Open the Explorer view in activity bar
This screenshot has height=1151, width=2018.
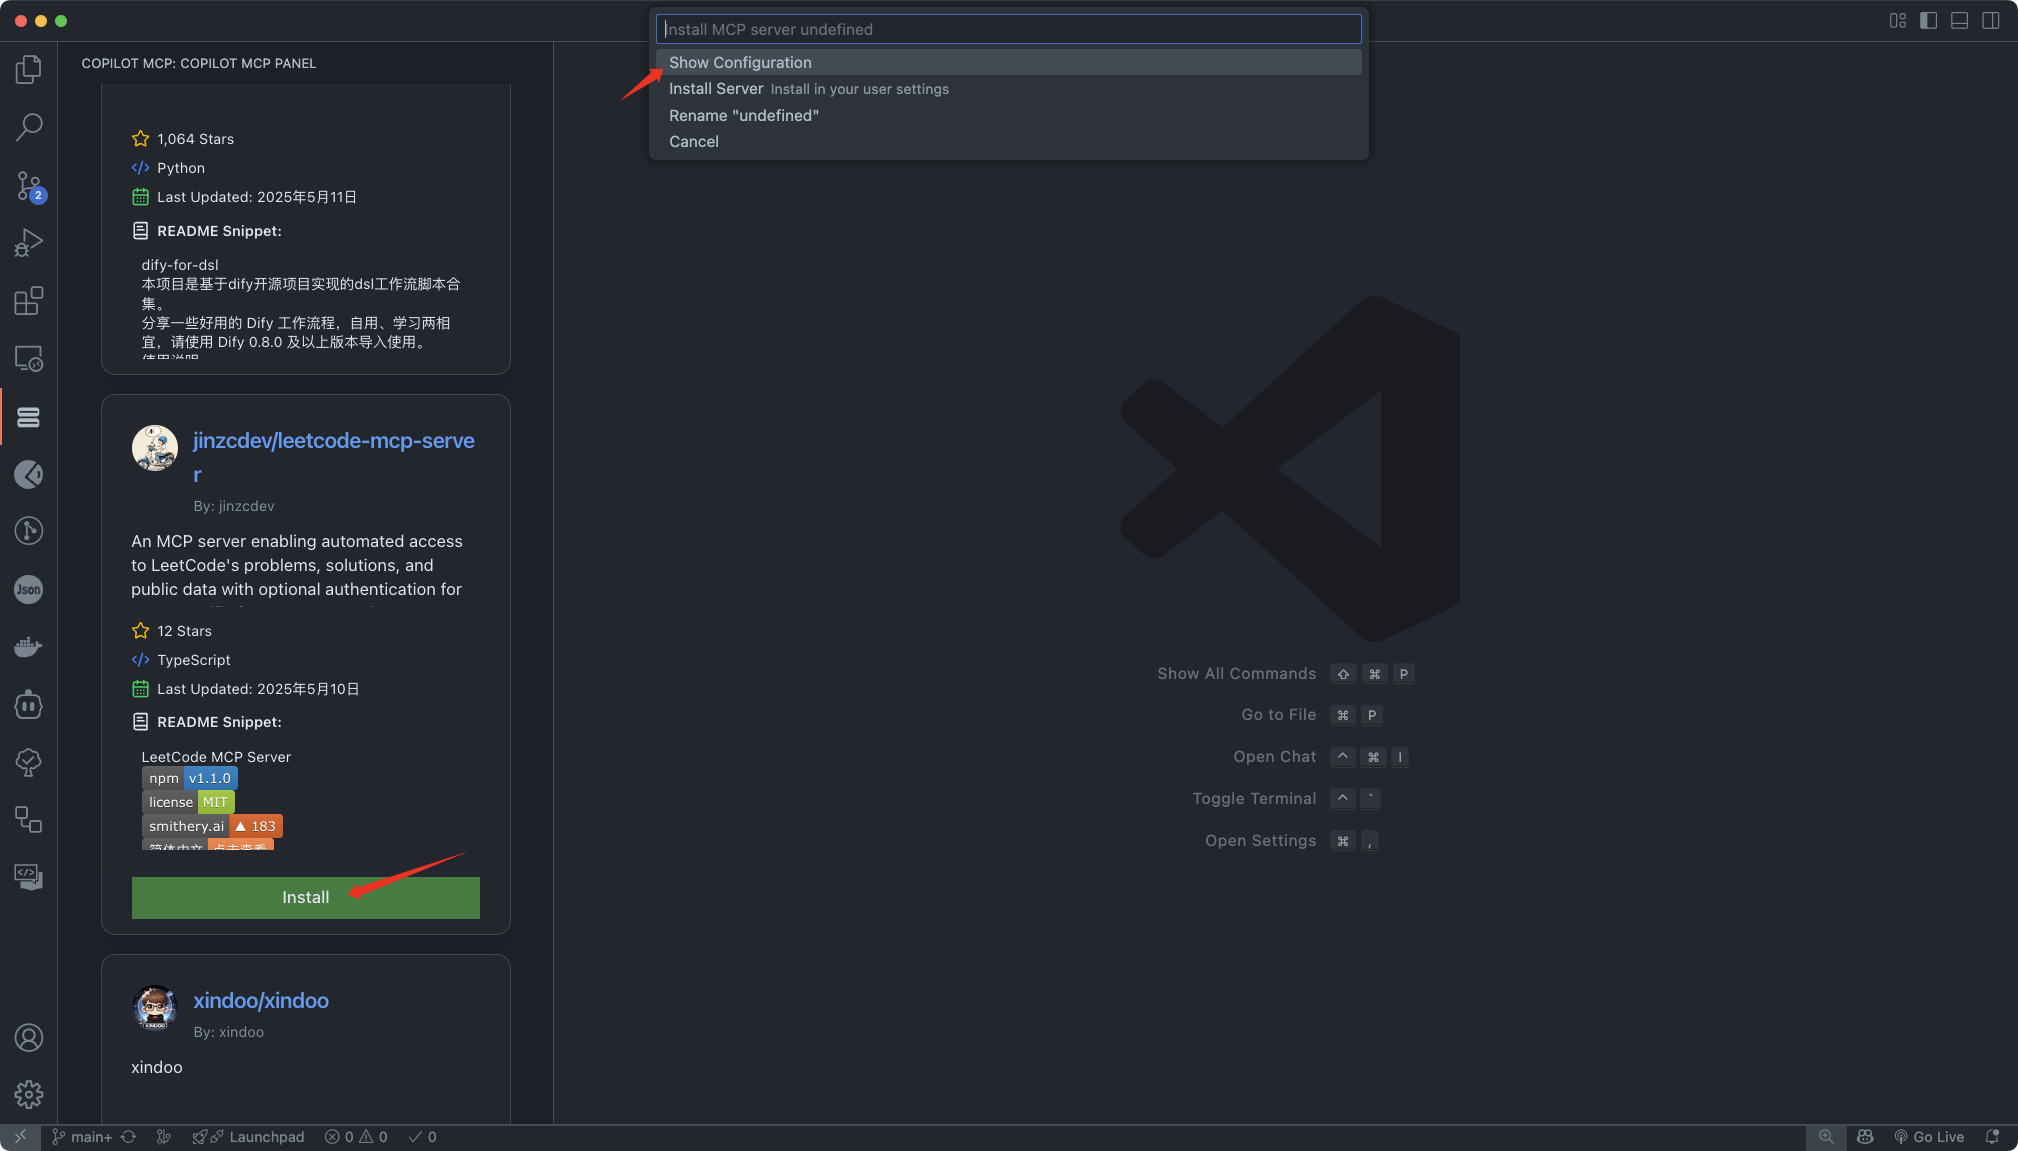pyautogui.click(x=29, y=69)
